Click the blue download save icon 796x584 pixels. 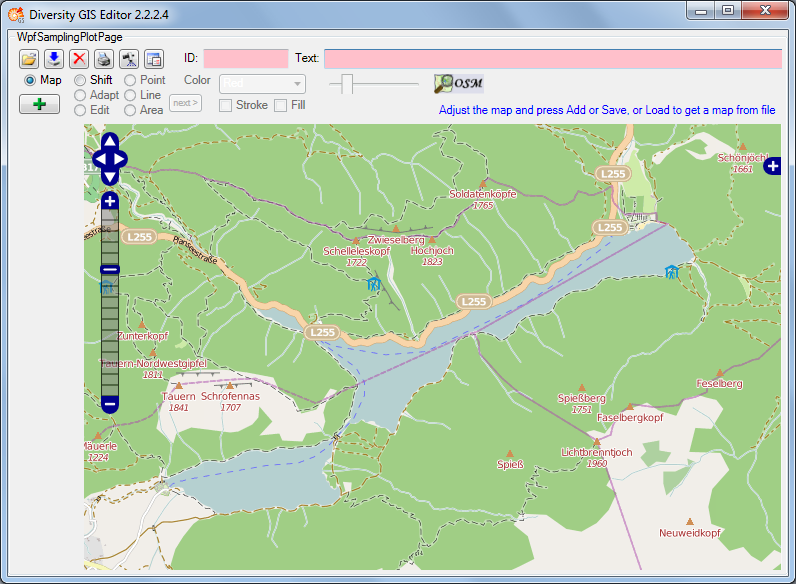click(x=54, y=58)
